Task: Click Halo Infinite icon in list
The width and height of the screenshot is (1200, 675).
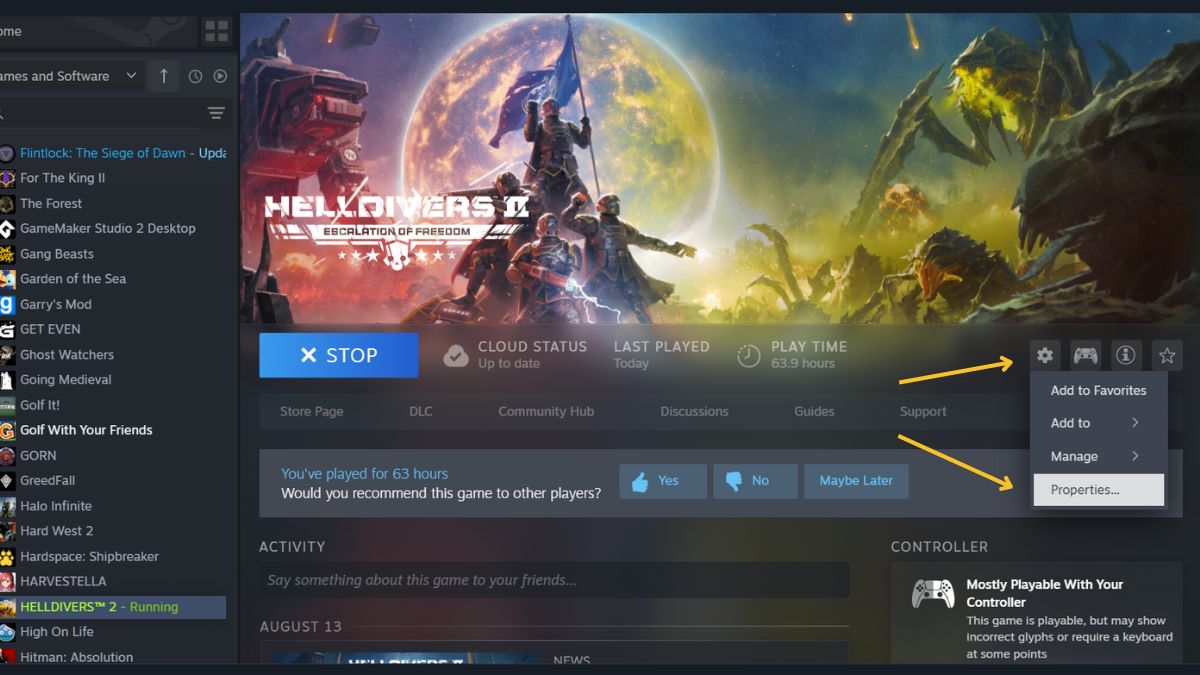Action: (x=7, y=506)
